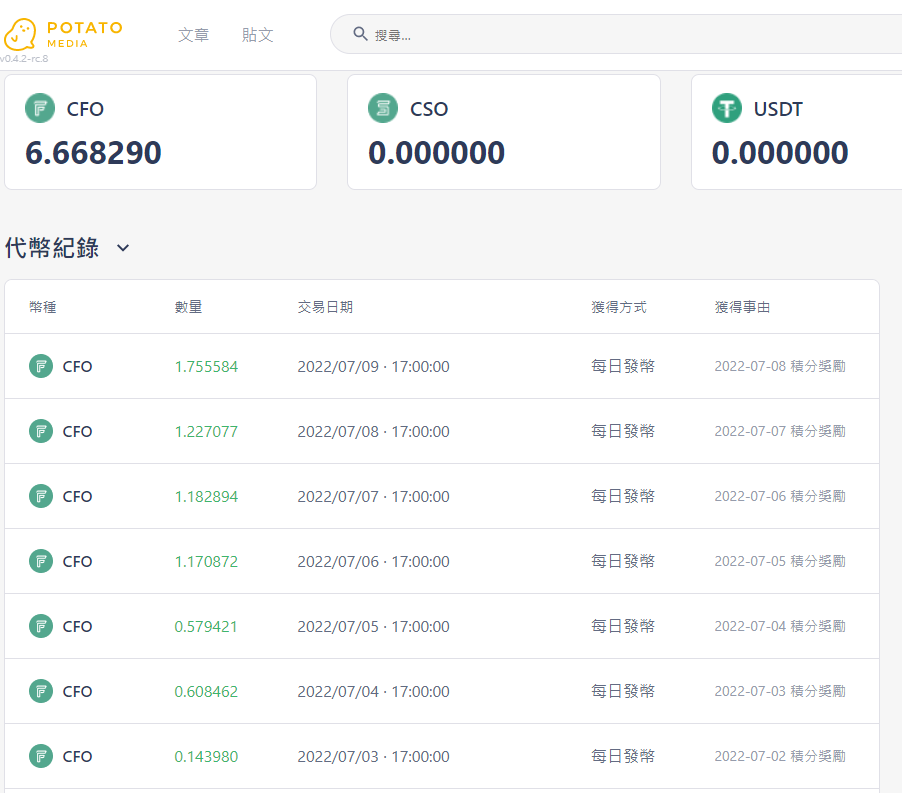Click the 幣種 column header
Image resolution: width=902 pixels, height=793 pixels.
[x=43, y=307]
